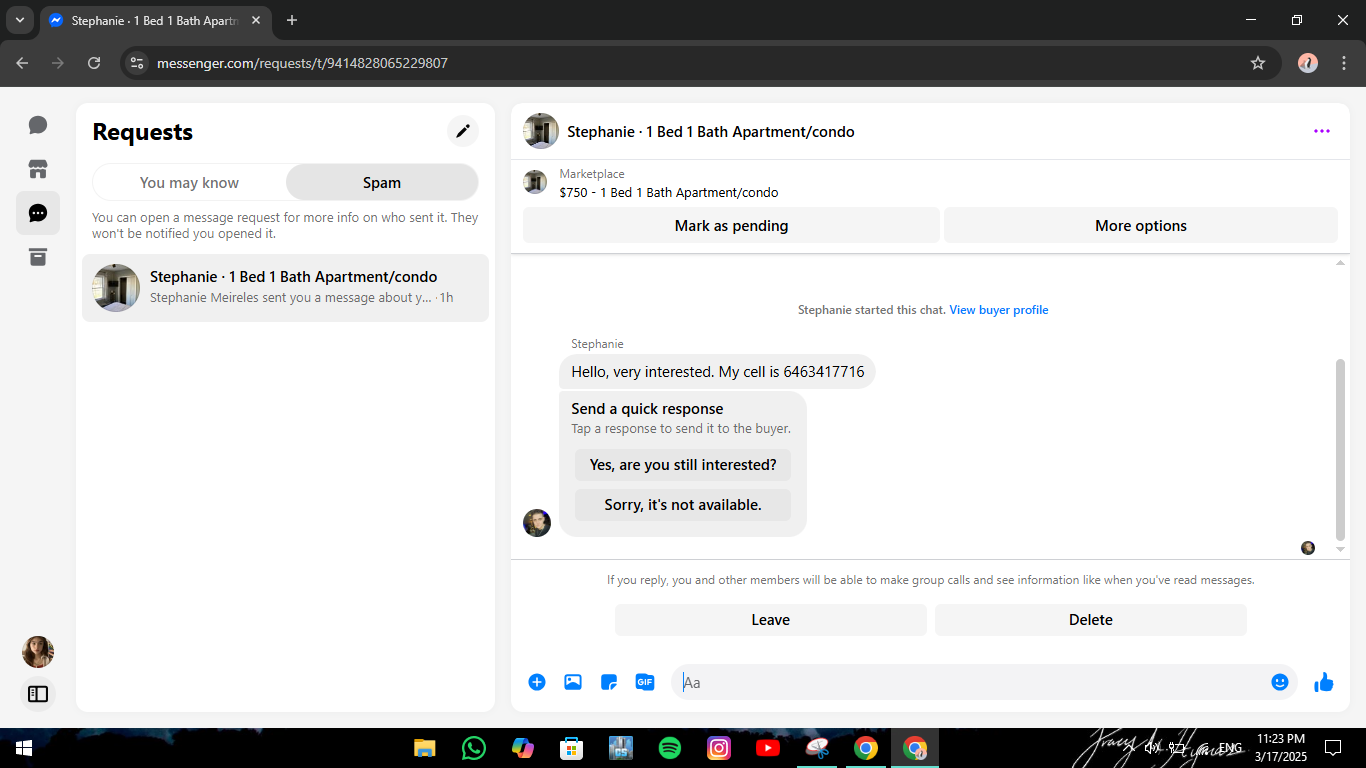Open the tab search dropdown arrow

point(19,20)
